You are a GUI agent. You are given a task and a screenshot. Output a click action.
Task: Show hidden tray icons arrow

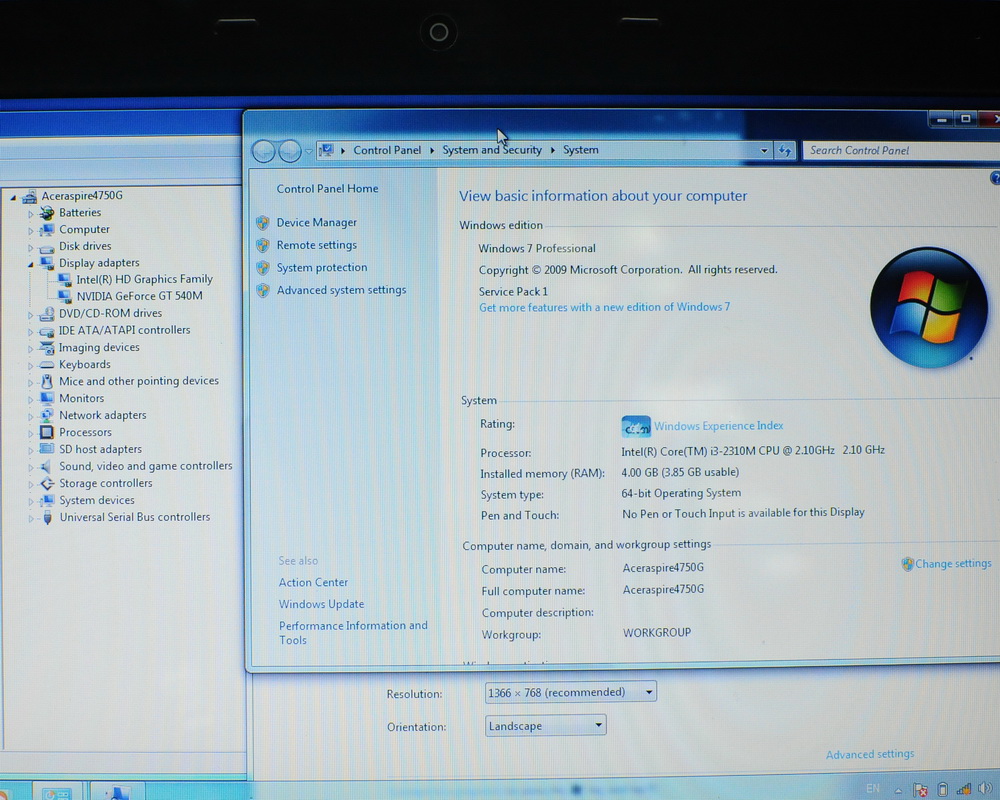(x=898, y=791)
